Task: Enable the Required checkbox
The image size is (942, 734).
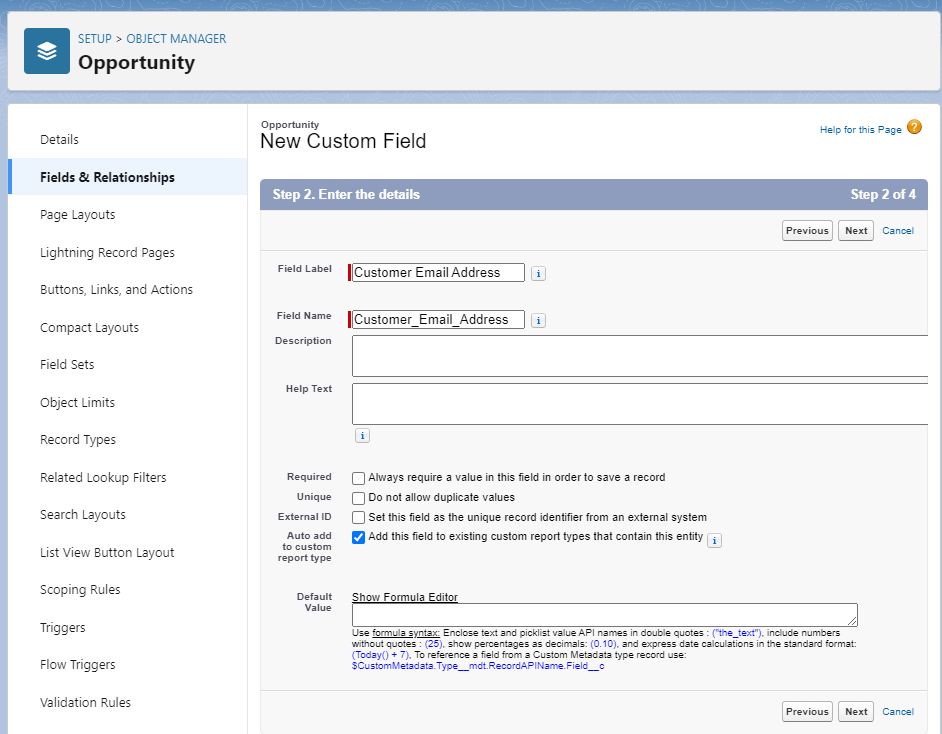Action: point(359,478)
